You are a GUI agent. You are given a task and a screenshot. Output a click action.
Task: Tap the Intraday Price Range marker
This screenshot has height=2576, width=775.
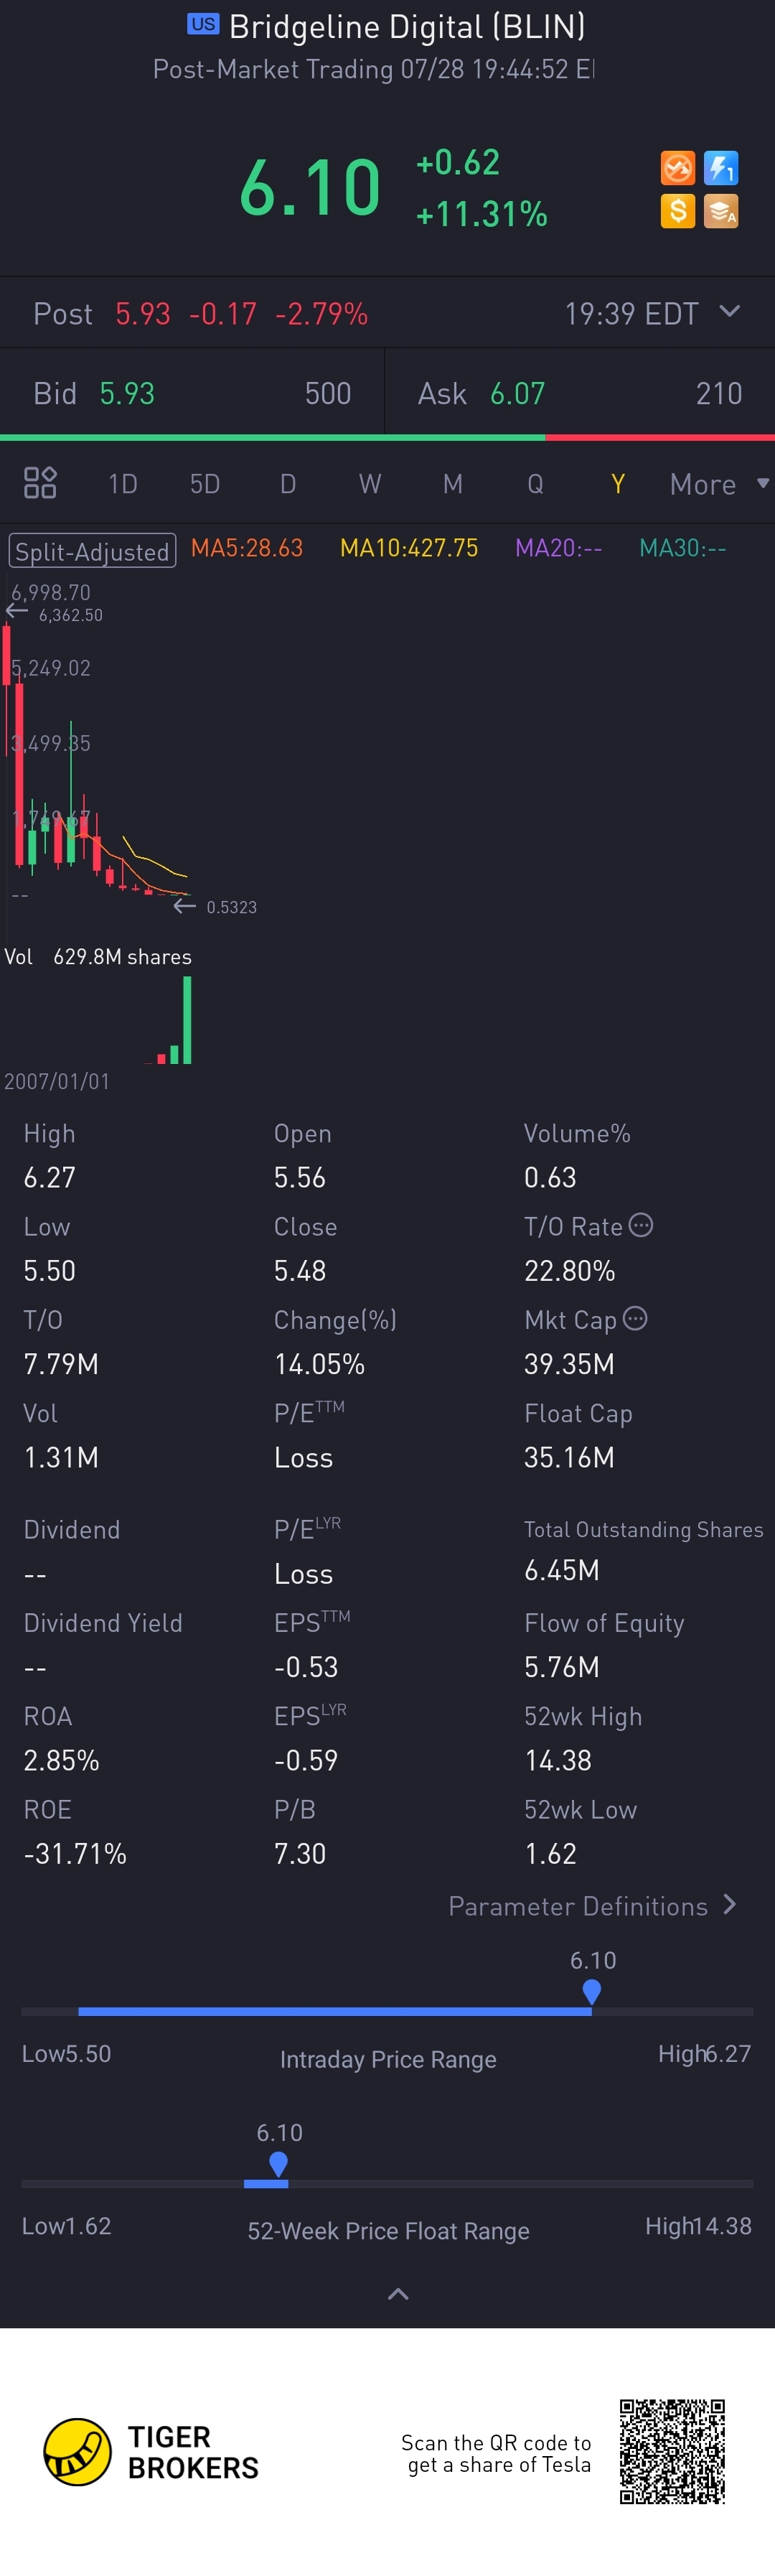(x=592, y=1991)
